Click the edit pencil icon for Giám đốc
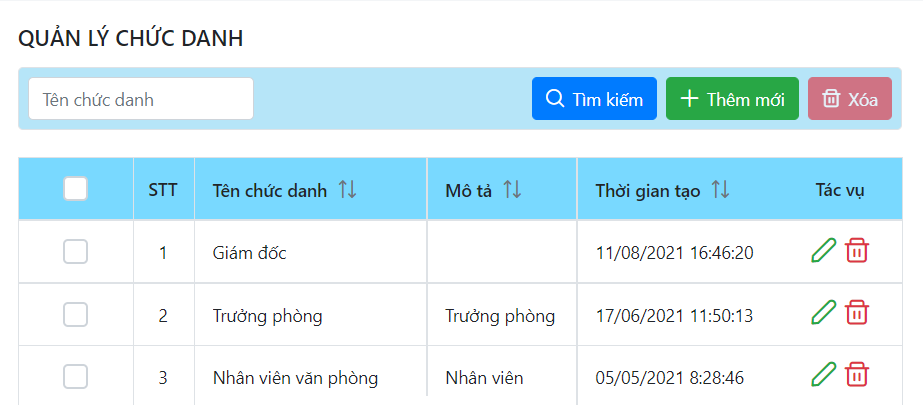The image size is (923, 405). pyautogui.click(x=823, y=251)
